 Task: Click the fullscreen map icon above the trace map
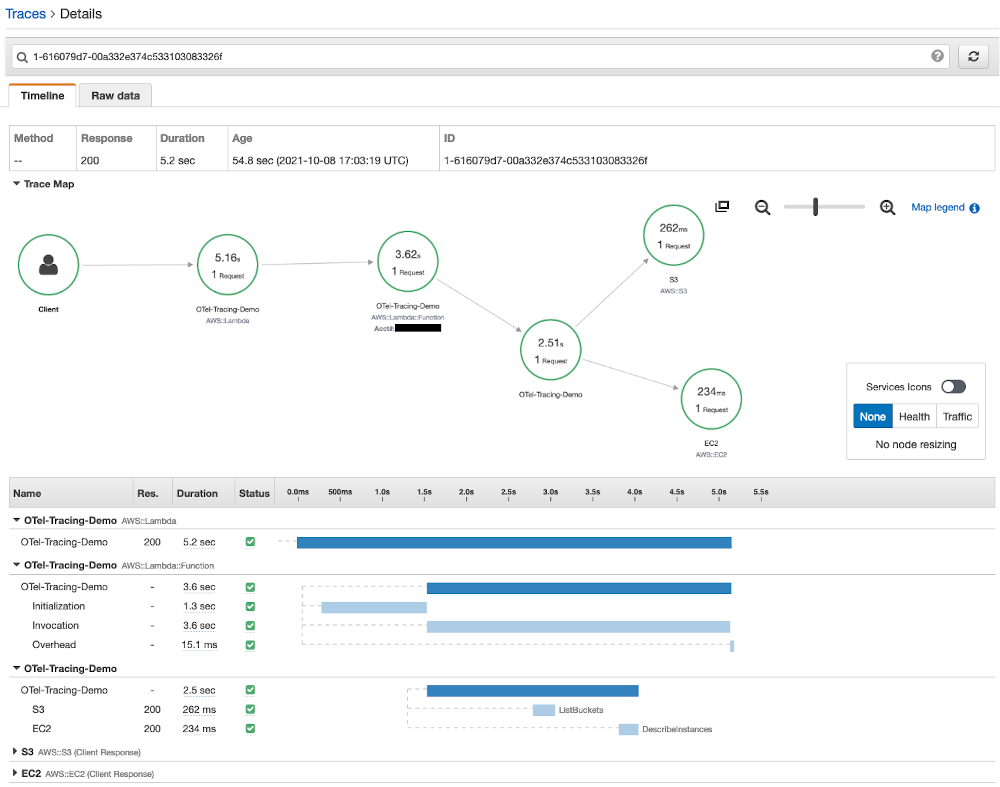point(722,206)
